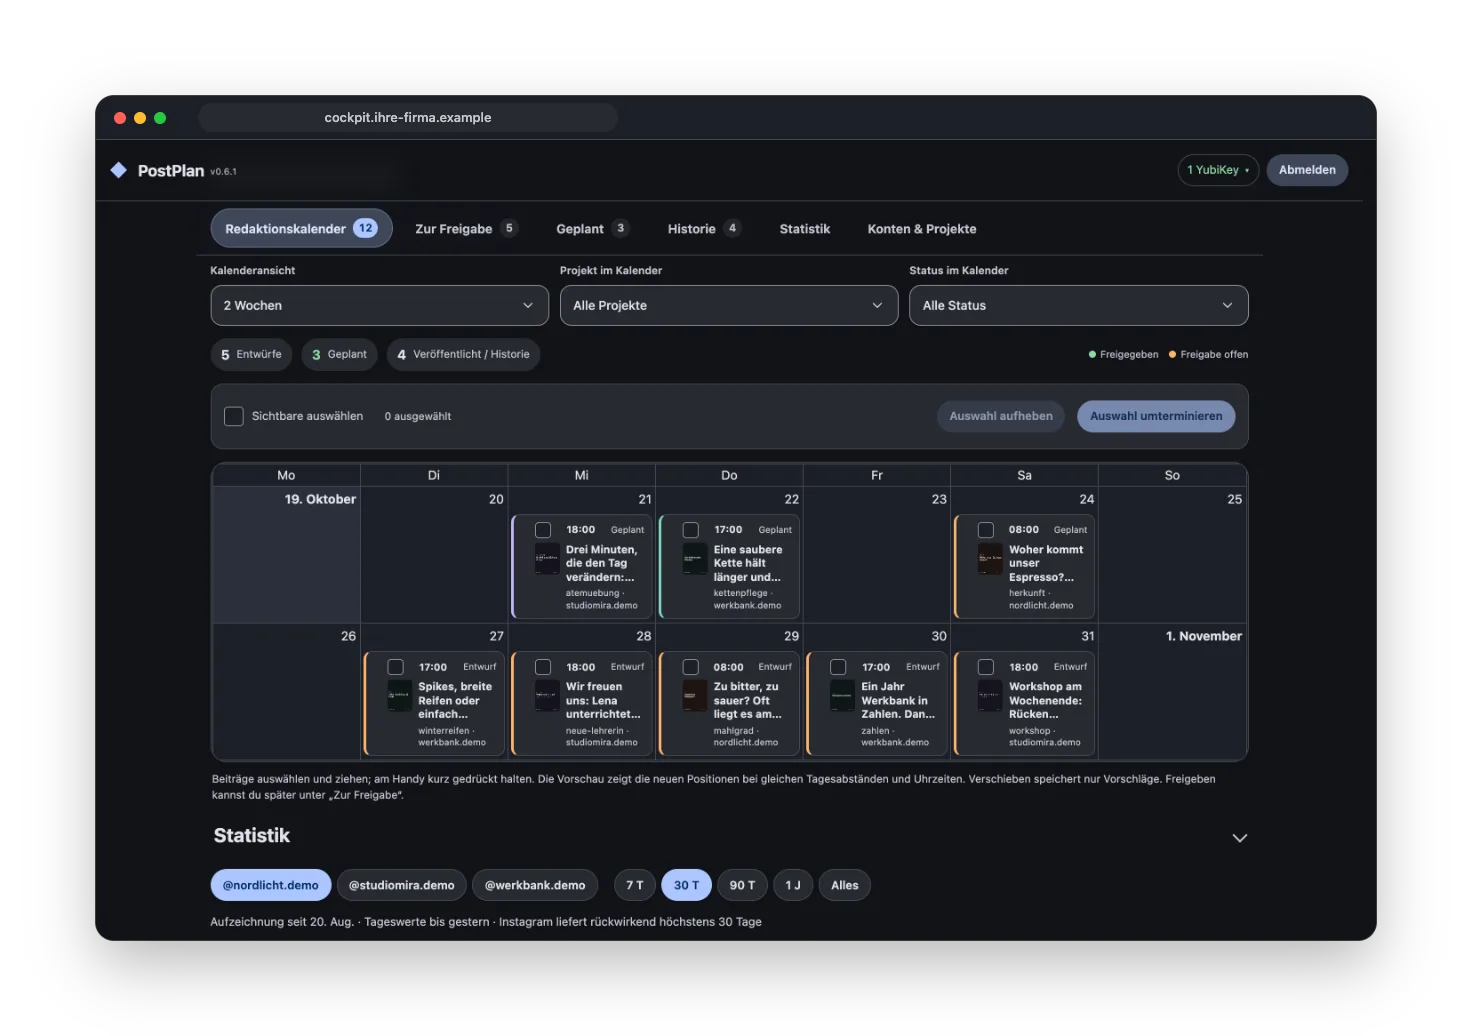1472x1036 pixels.
Task: Open thumbnail of Workshop am Wochenende post
Action: click(990, 696)
